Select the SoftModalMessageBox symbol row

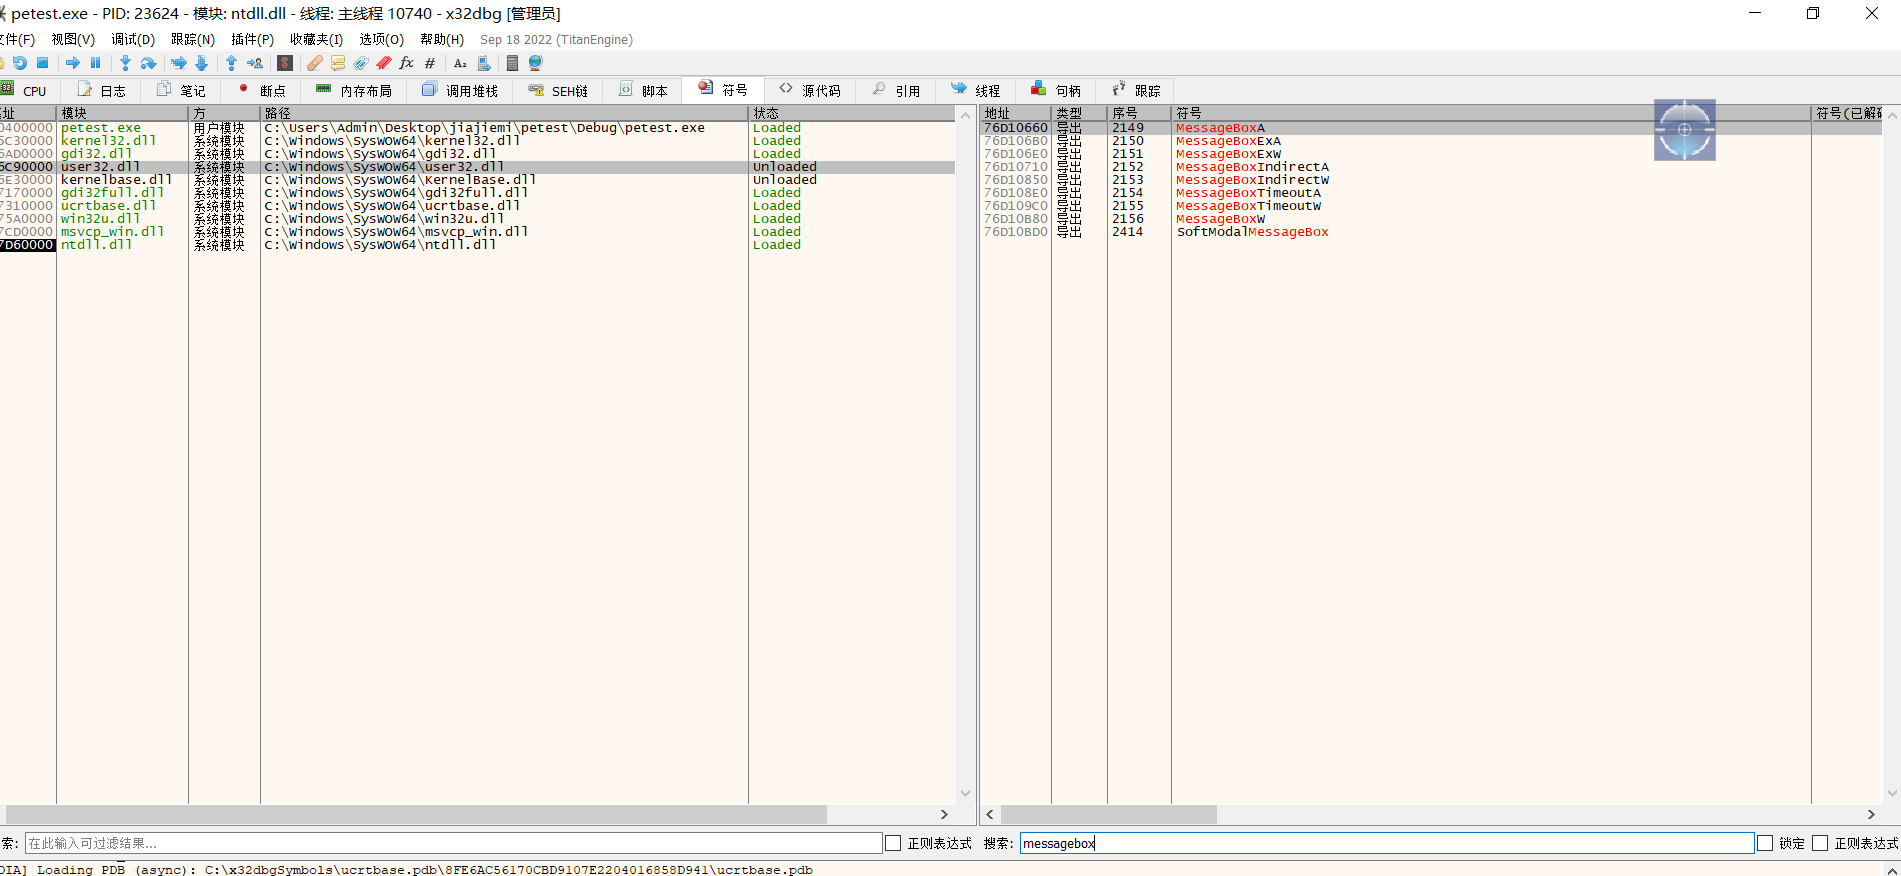[1432, 232]
